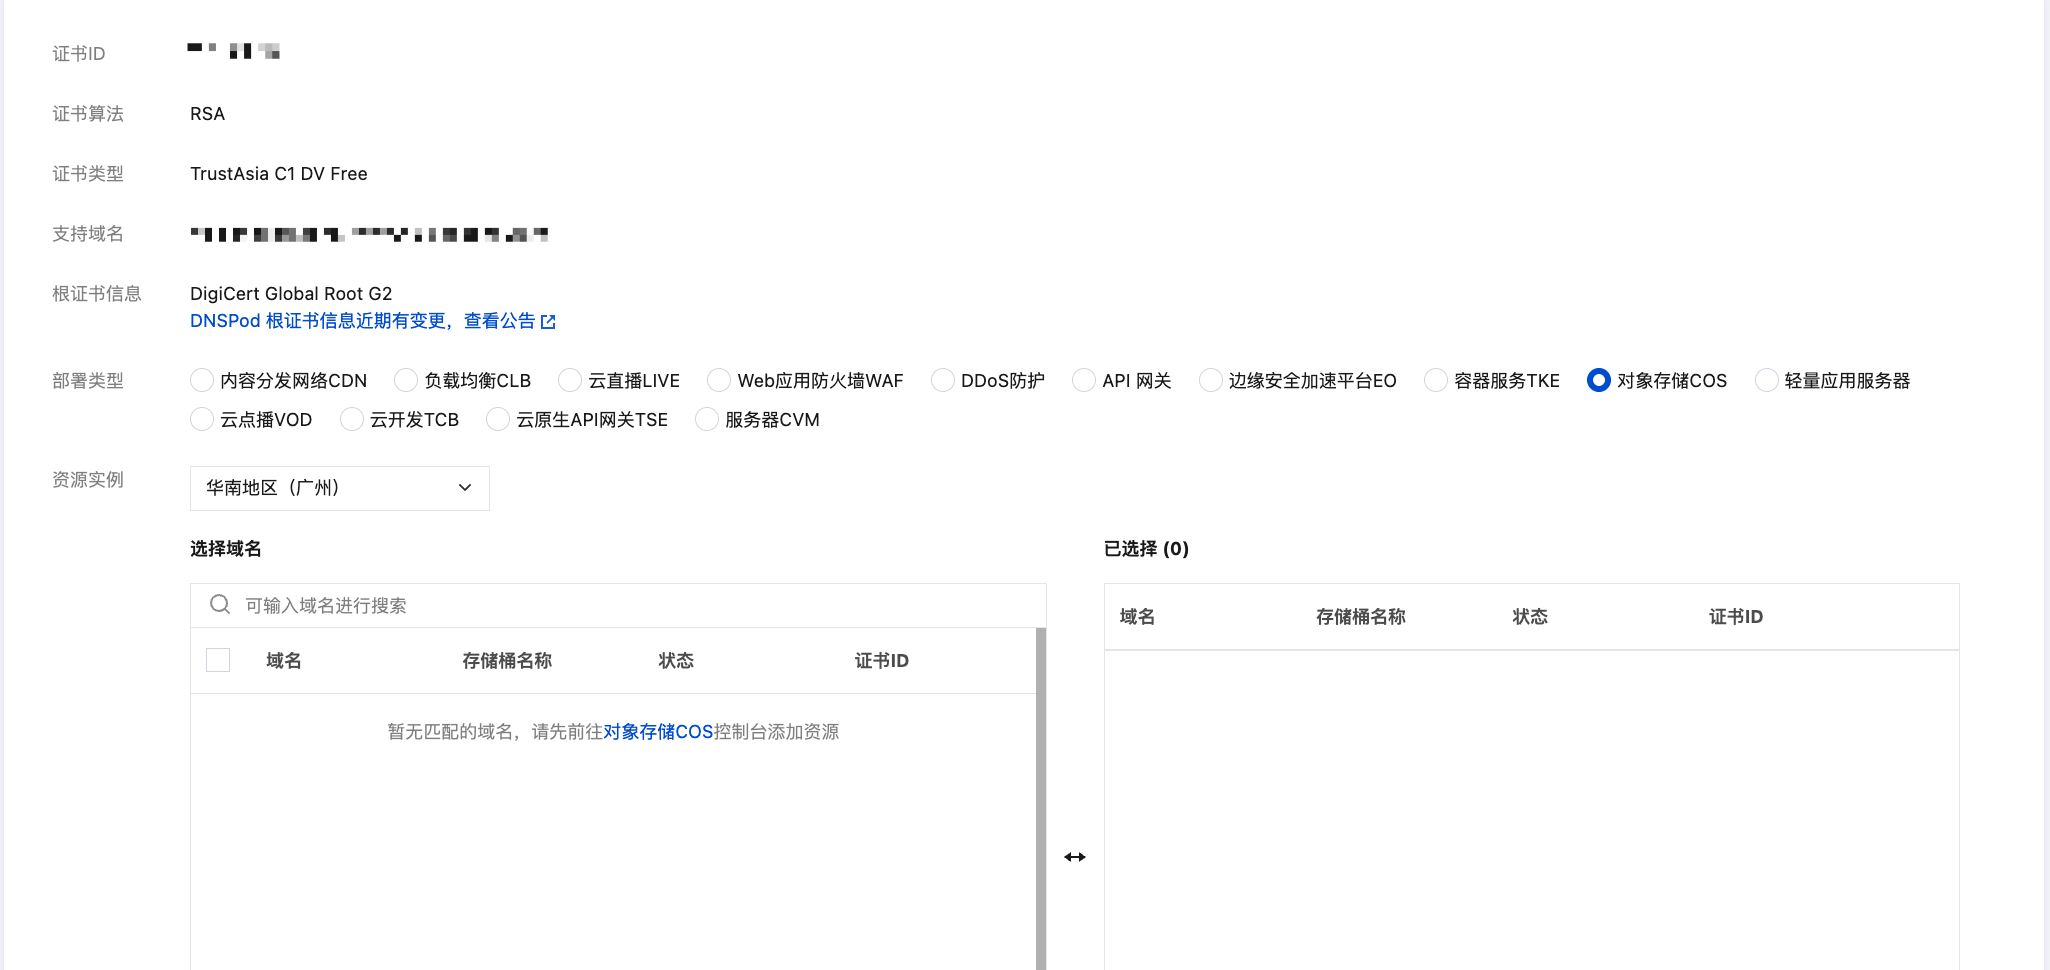The height and width of the screenshot is (970, 2050).
Task: Click the 域名 header in 已选择 table
Action: (x=1138, y=616)
